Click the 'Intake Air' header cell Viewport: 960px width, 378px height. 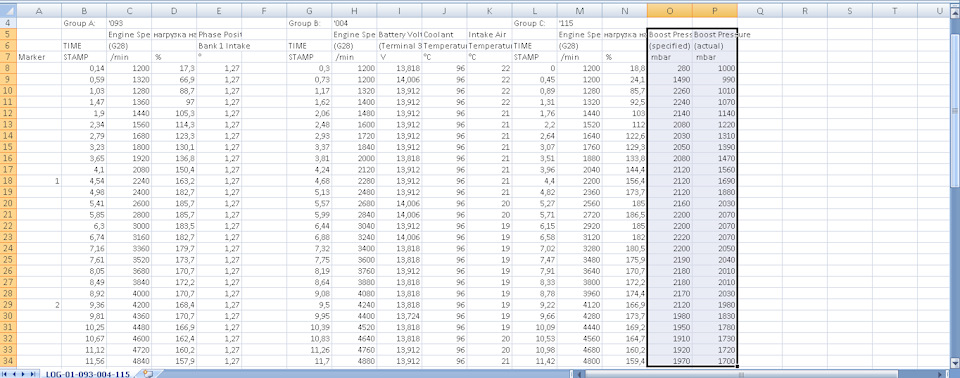coord(489,34)
